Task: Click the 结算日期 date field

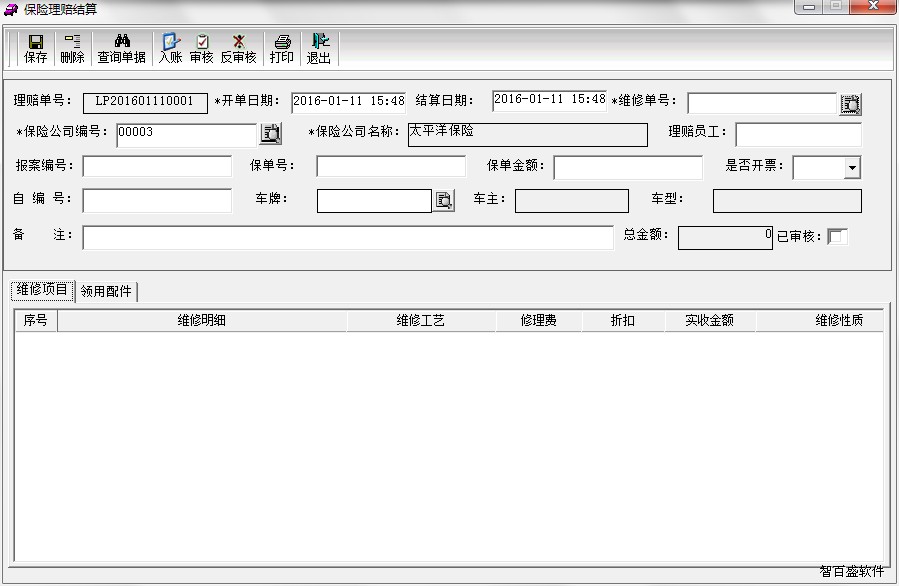Action: (x=549, y=100)
